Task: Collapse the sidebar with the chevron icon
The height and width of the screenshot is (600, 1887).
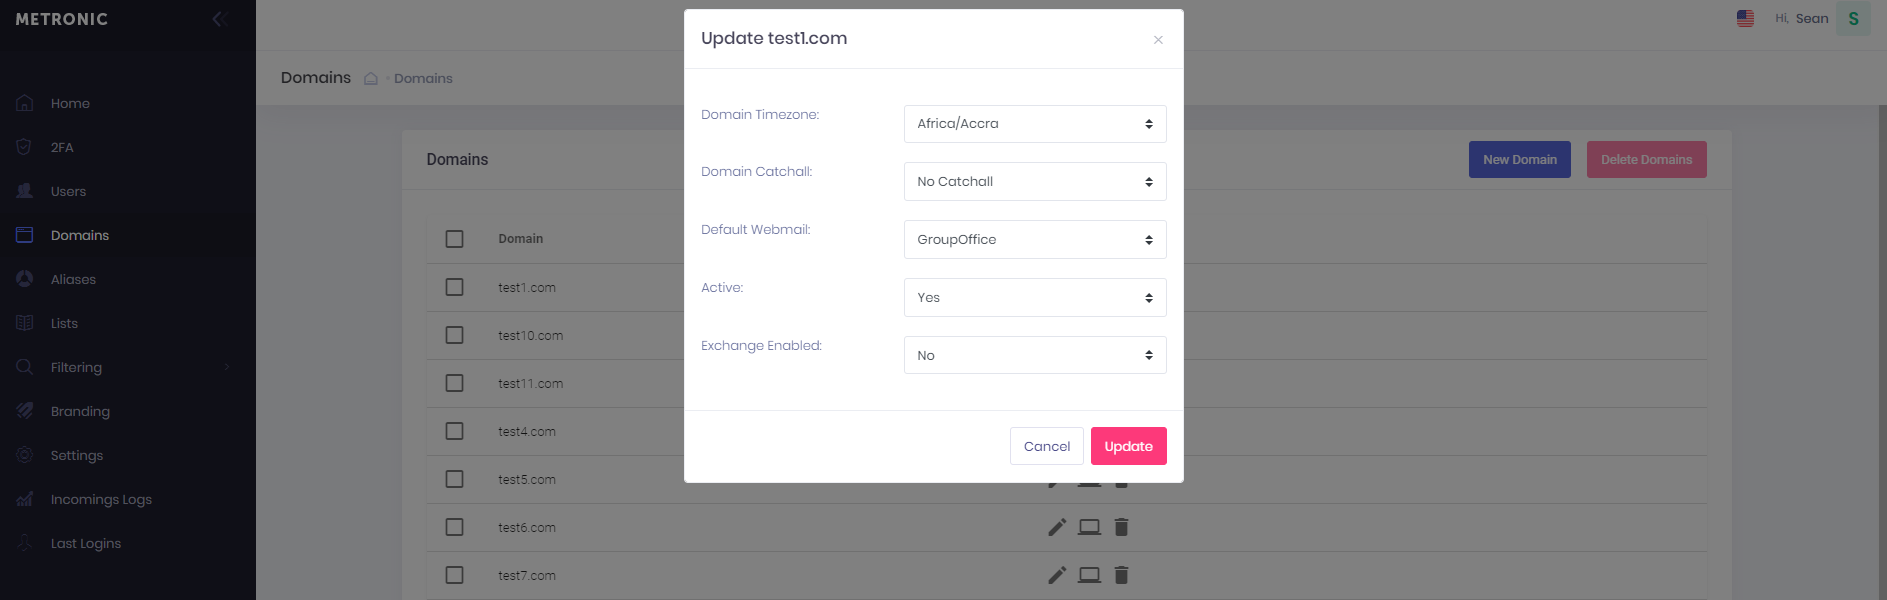Action: [219, 19]
